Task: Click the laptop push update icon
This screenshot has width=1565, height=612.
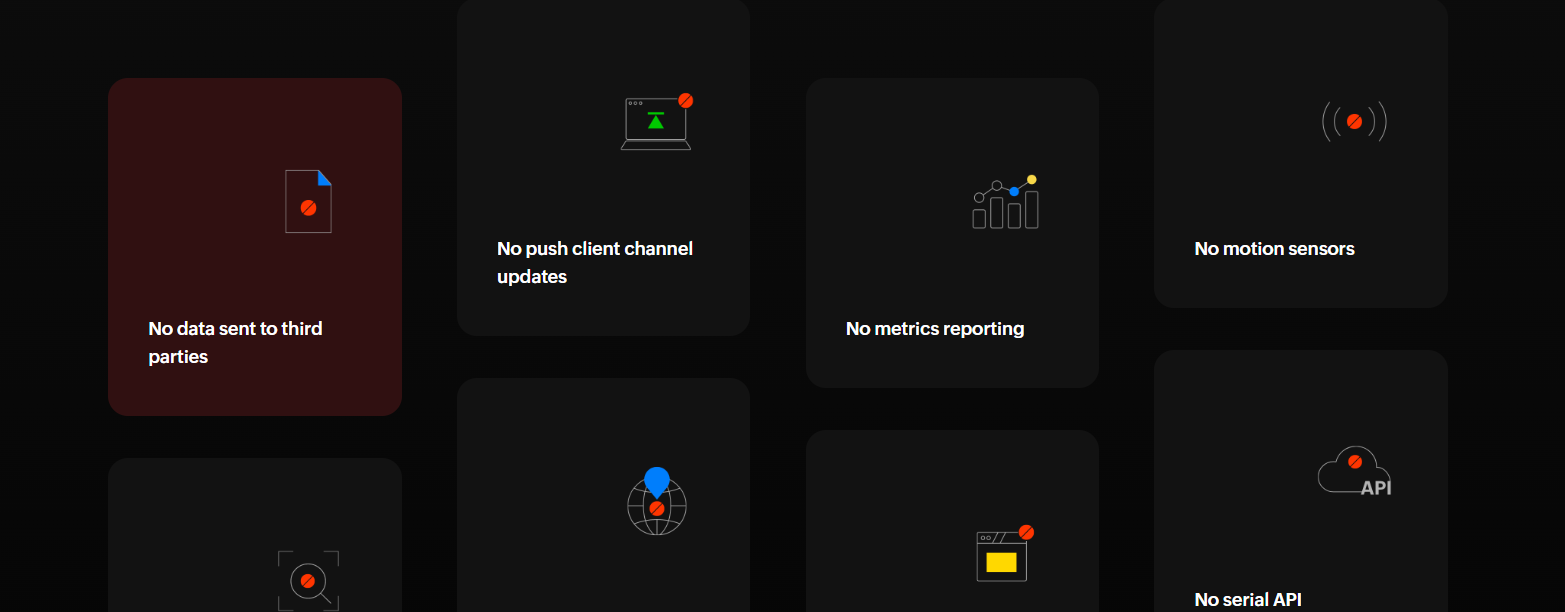Action: [657, 122]
